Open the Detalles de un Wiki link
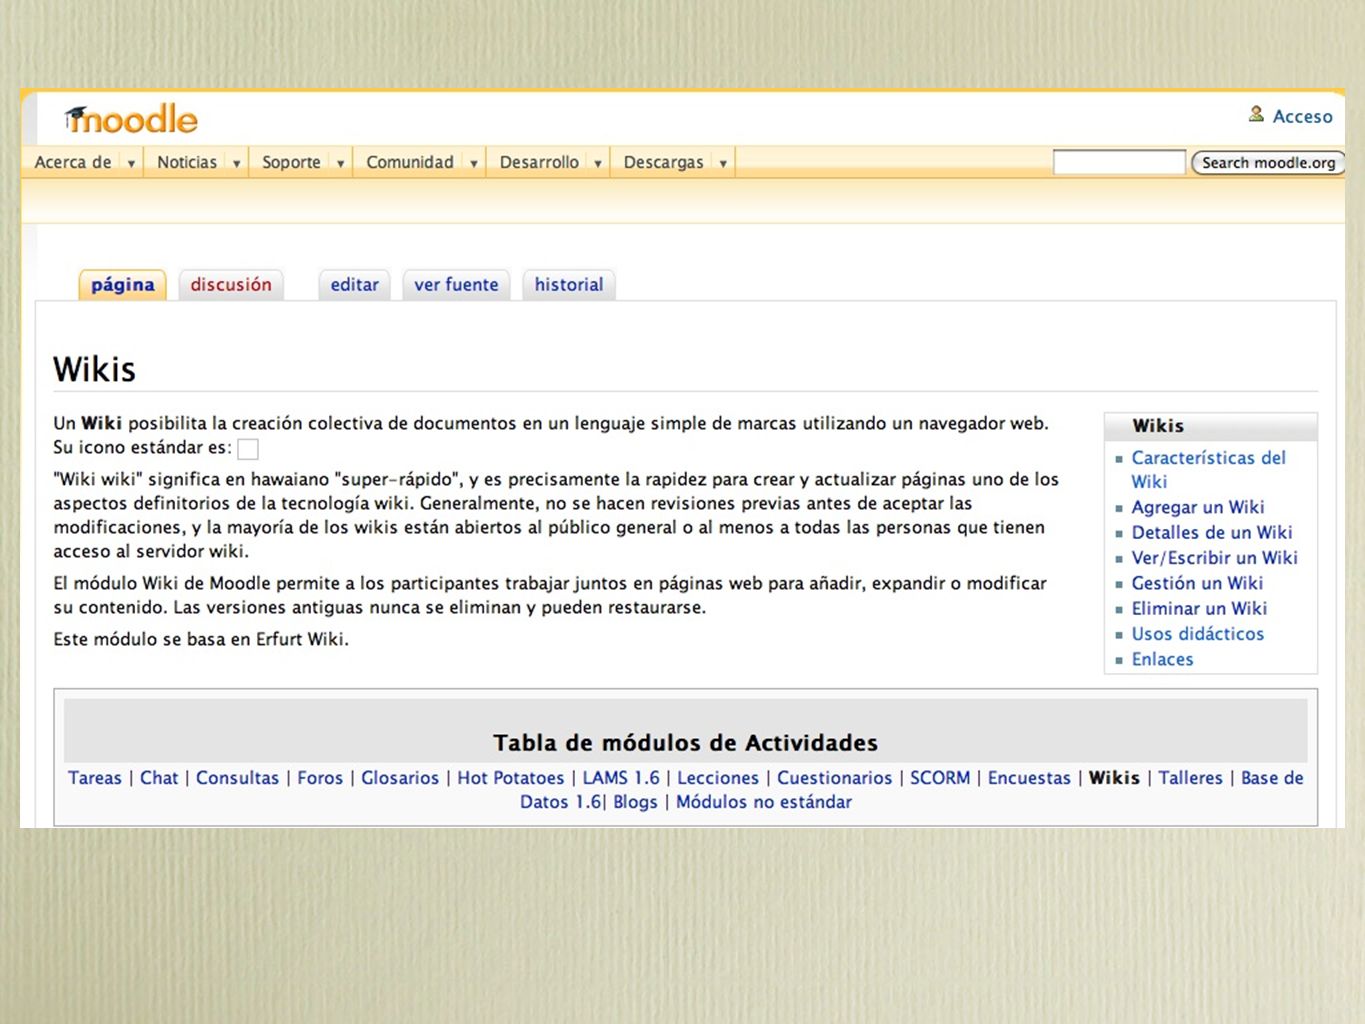1365x1024 pixels. (1212, 532)
